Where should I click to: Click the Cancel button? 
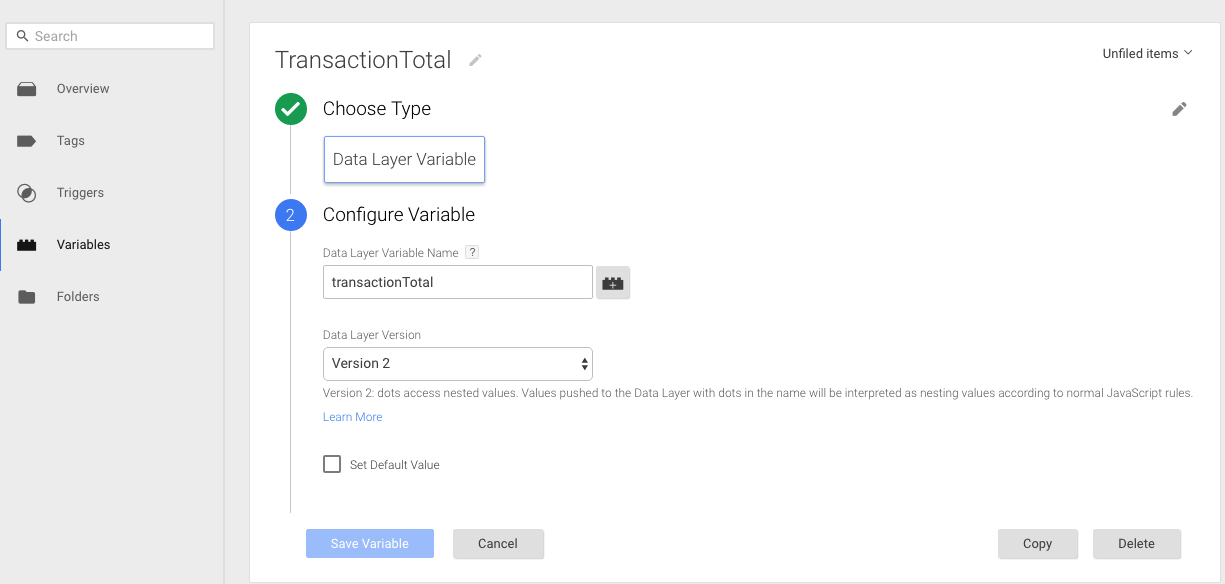point(498,544)
